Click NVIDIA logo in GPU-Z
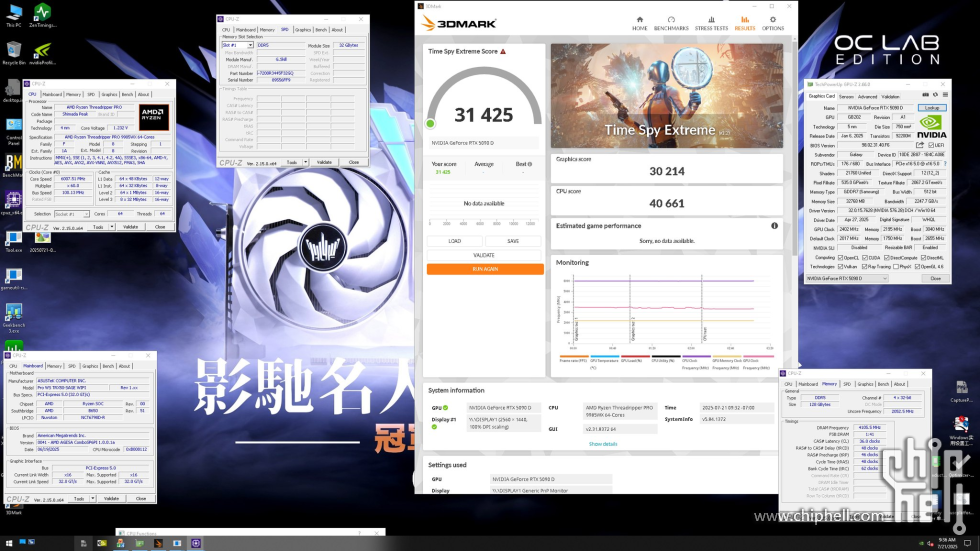Screen dimensions: 980x551 [932, 126]
